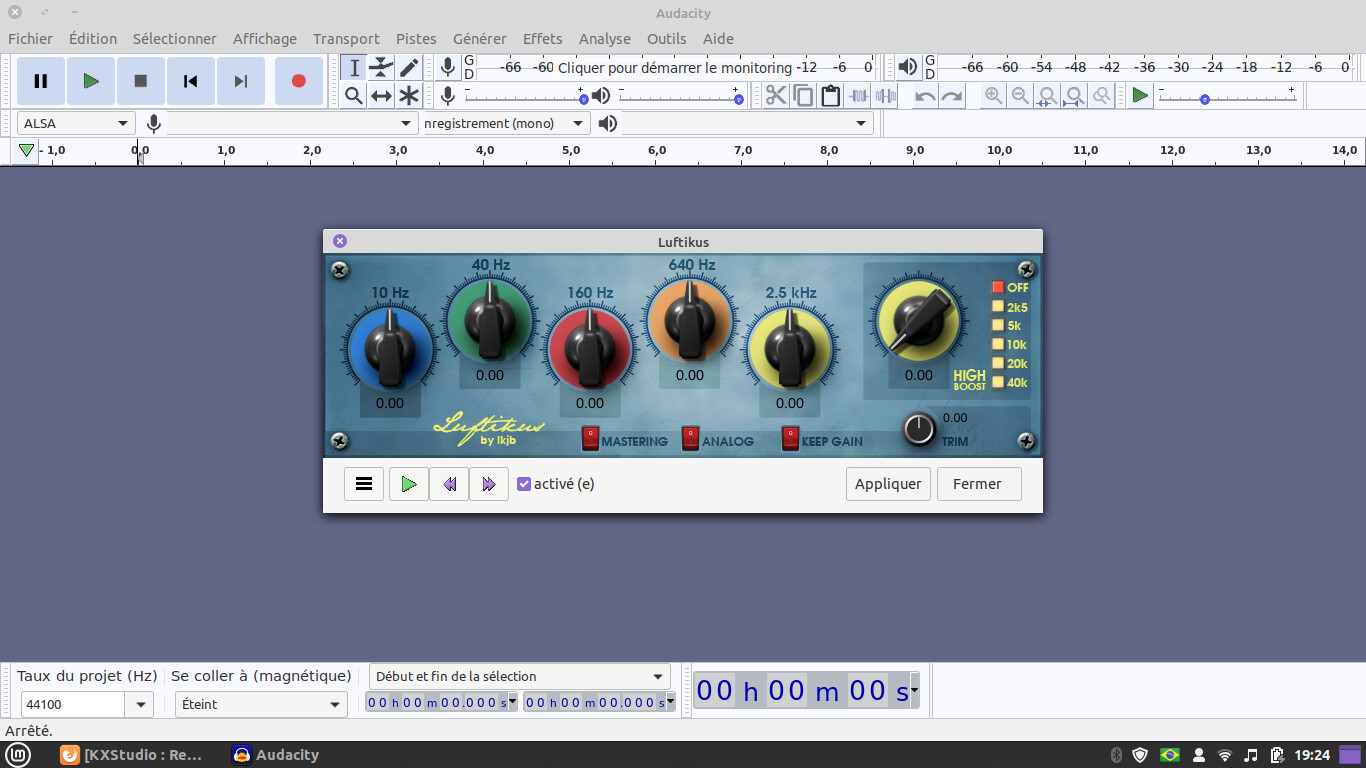1366x768 pixels.
Task: Click the Silence audio icon
Action: coord(885,95)
